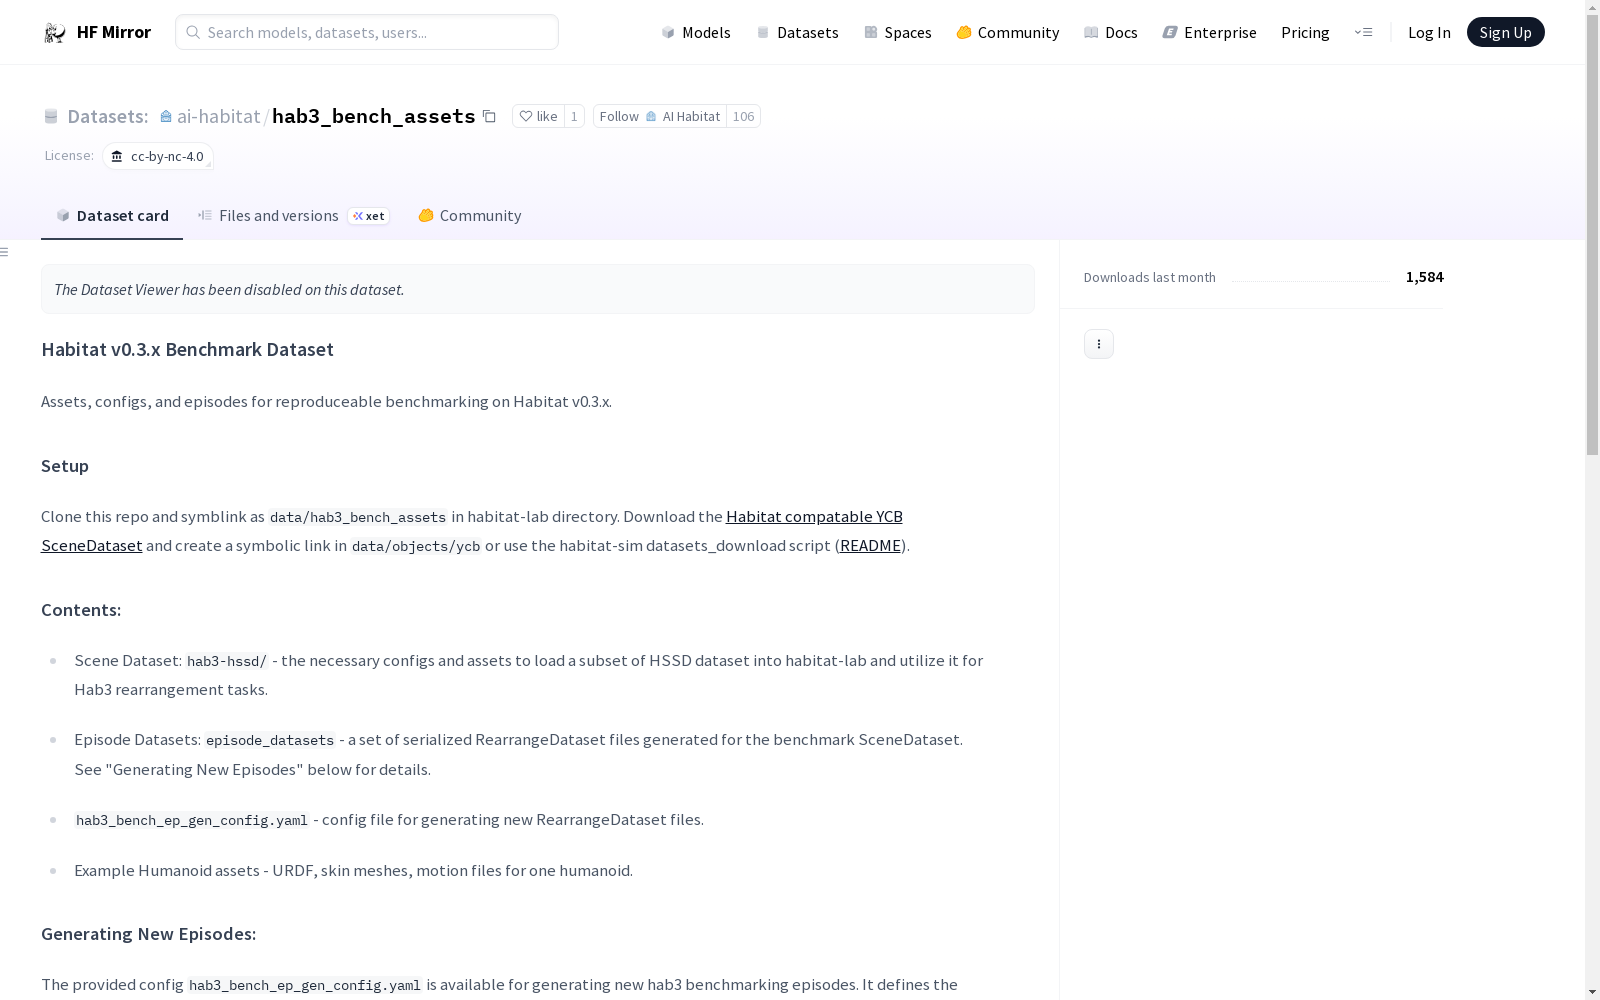Open the Docs navigation link
1600x1000 pixels.
click(x=1110, y=32)
